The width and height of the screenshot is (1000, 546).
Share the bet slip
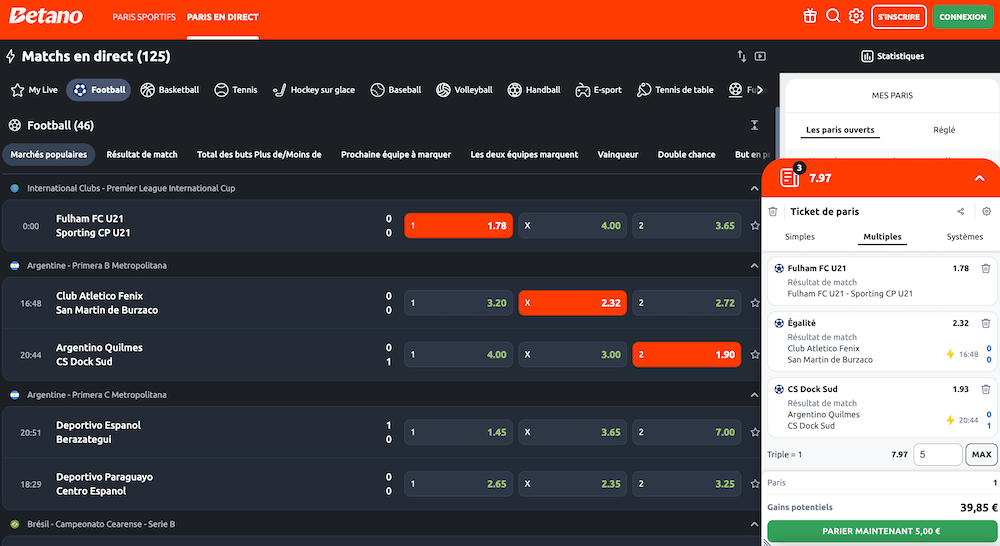coord(960,212)
